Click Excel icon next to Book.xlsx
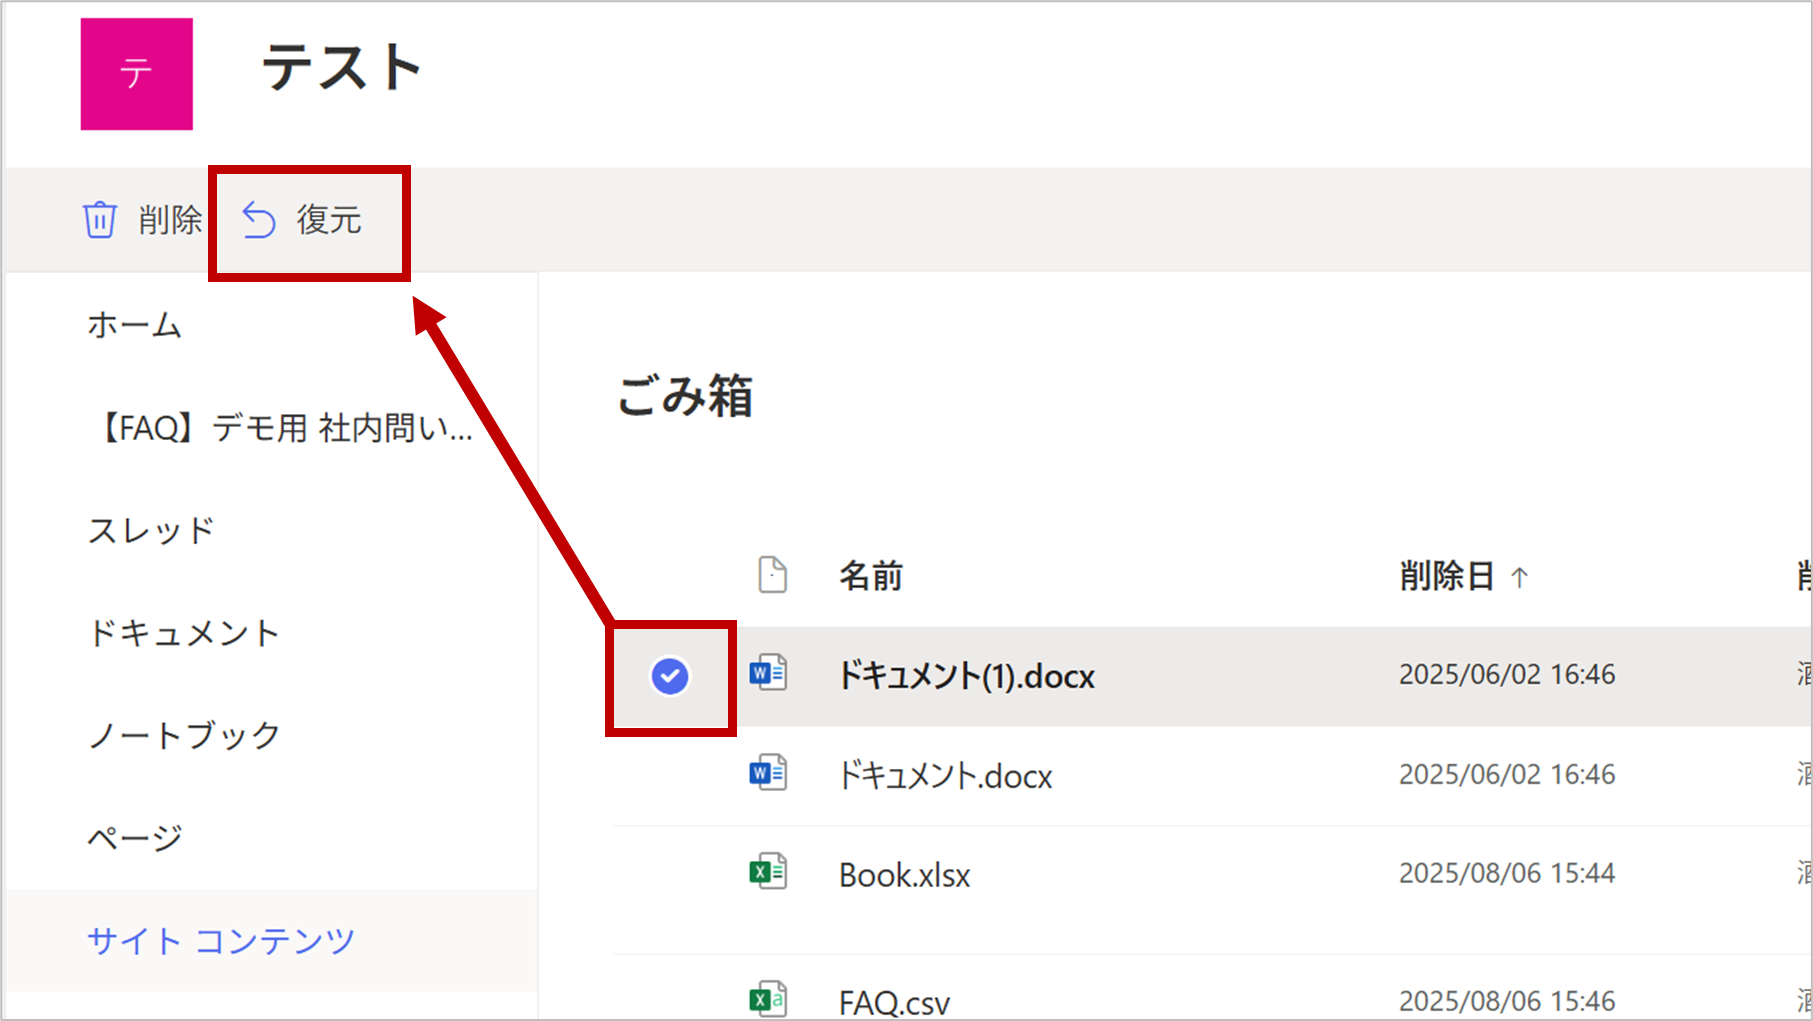Screen dimensions: 1813x1021 (768, 873)
